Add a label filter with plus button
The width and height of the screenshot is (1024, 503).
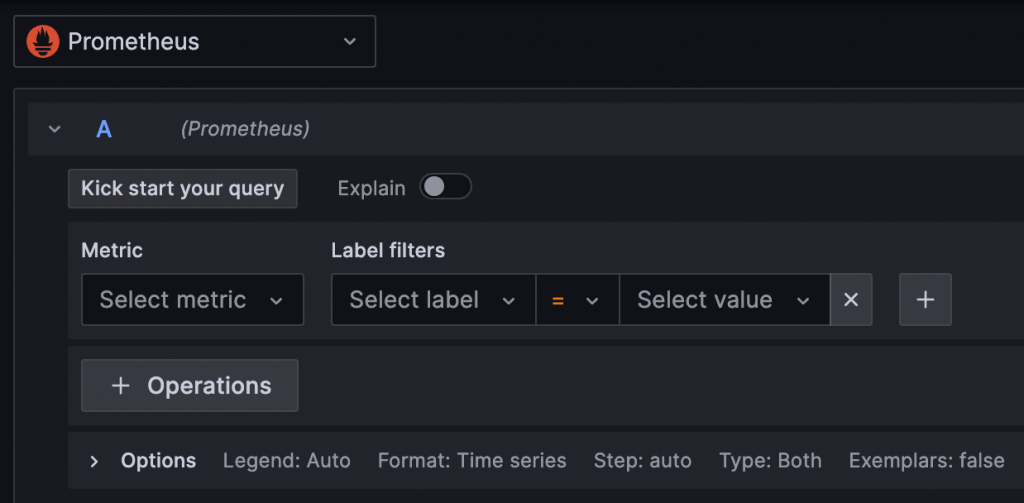[925, 300]
